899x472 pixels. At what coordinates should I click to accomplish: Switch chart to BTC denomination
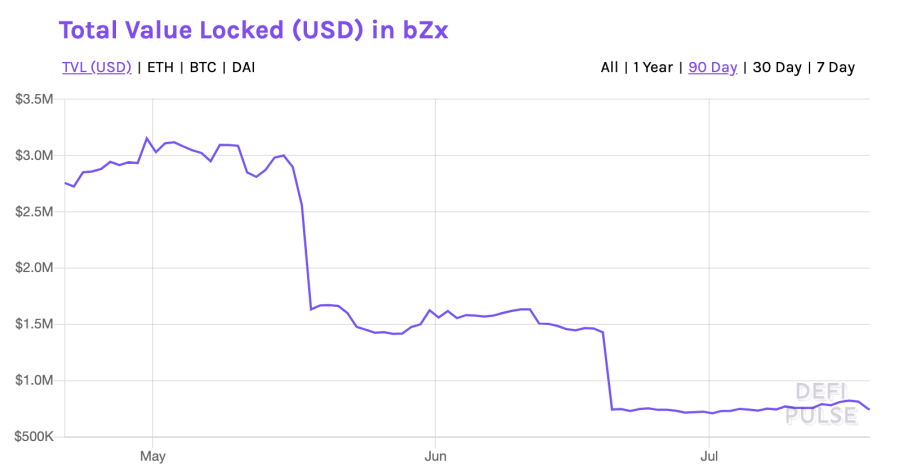(205, 67)
